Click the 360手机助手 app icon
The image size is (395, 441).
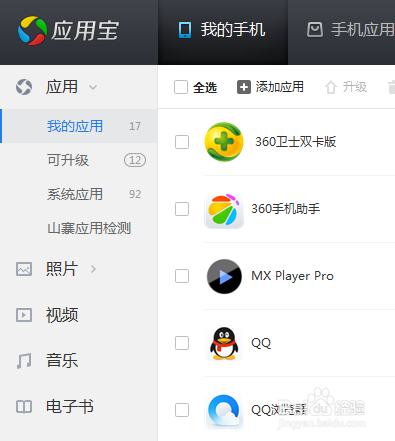(x=224, y=209)
